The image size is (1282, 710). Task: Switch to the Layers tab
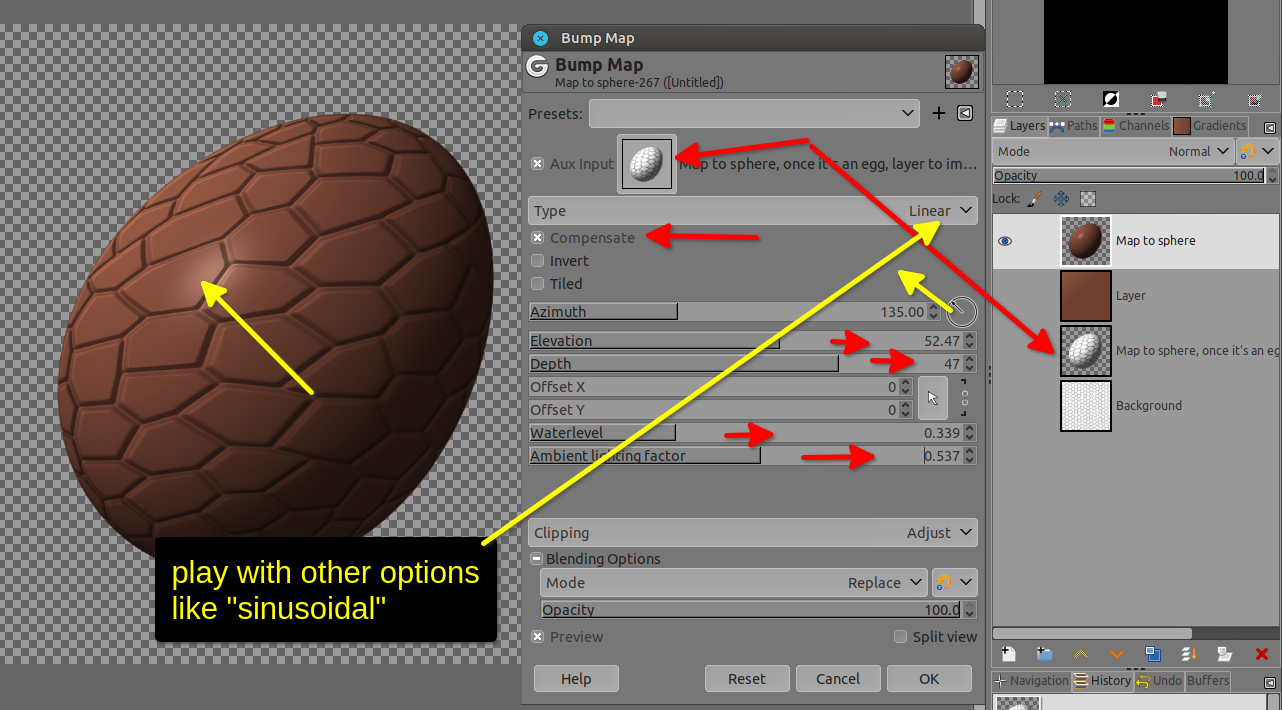[1019, 126]
